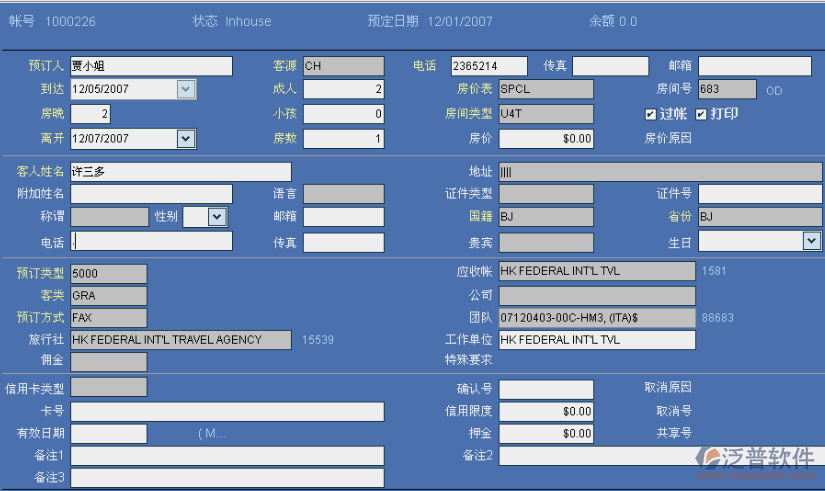Click the 客源 field showing CH

click(x=344, y=66)
